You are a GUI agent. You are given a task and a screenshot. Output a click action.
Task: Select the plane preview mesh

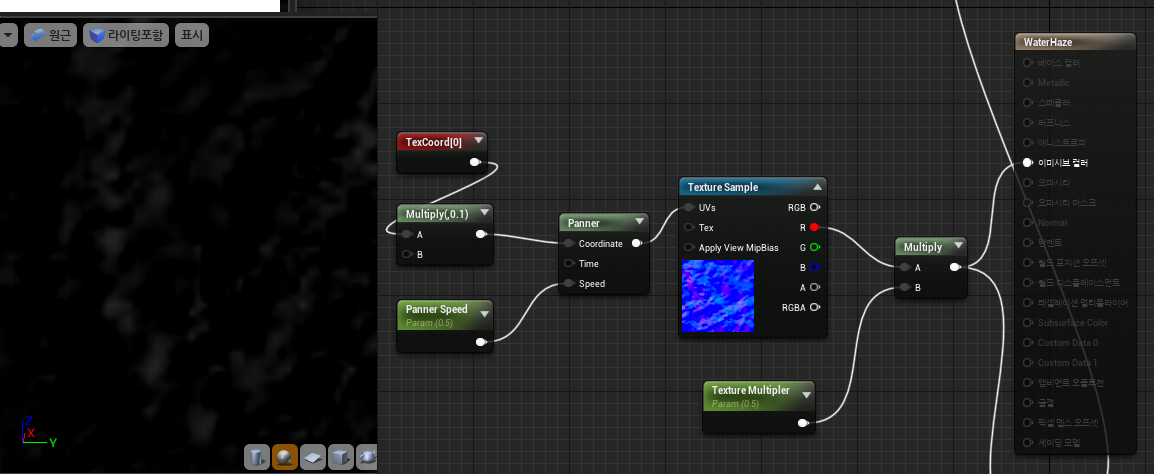(313, 458)
